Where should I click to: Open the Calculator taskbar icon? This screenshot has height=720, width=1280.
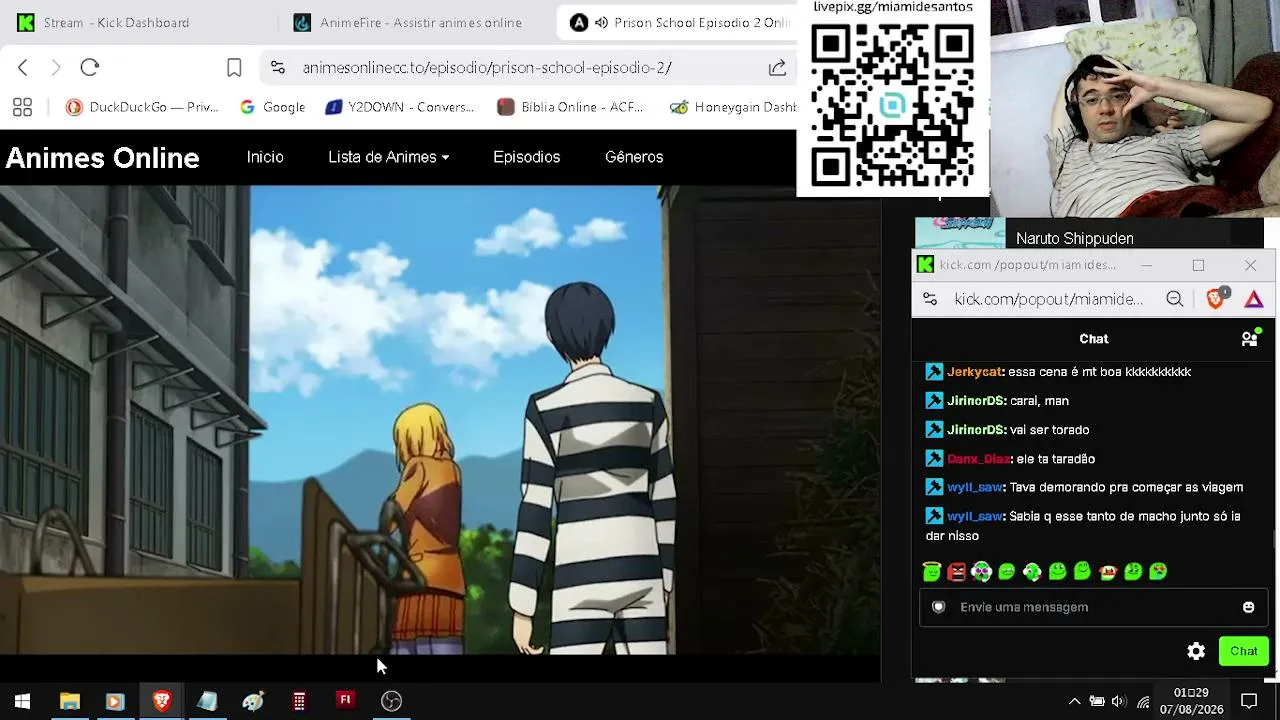coord(299,701)
